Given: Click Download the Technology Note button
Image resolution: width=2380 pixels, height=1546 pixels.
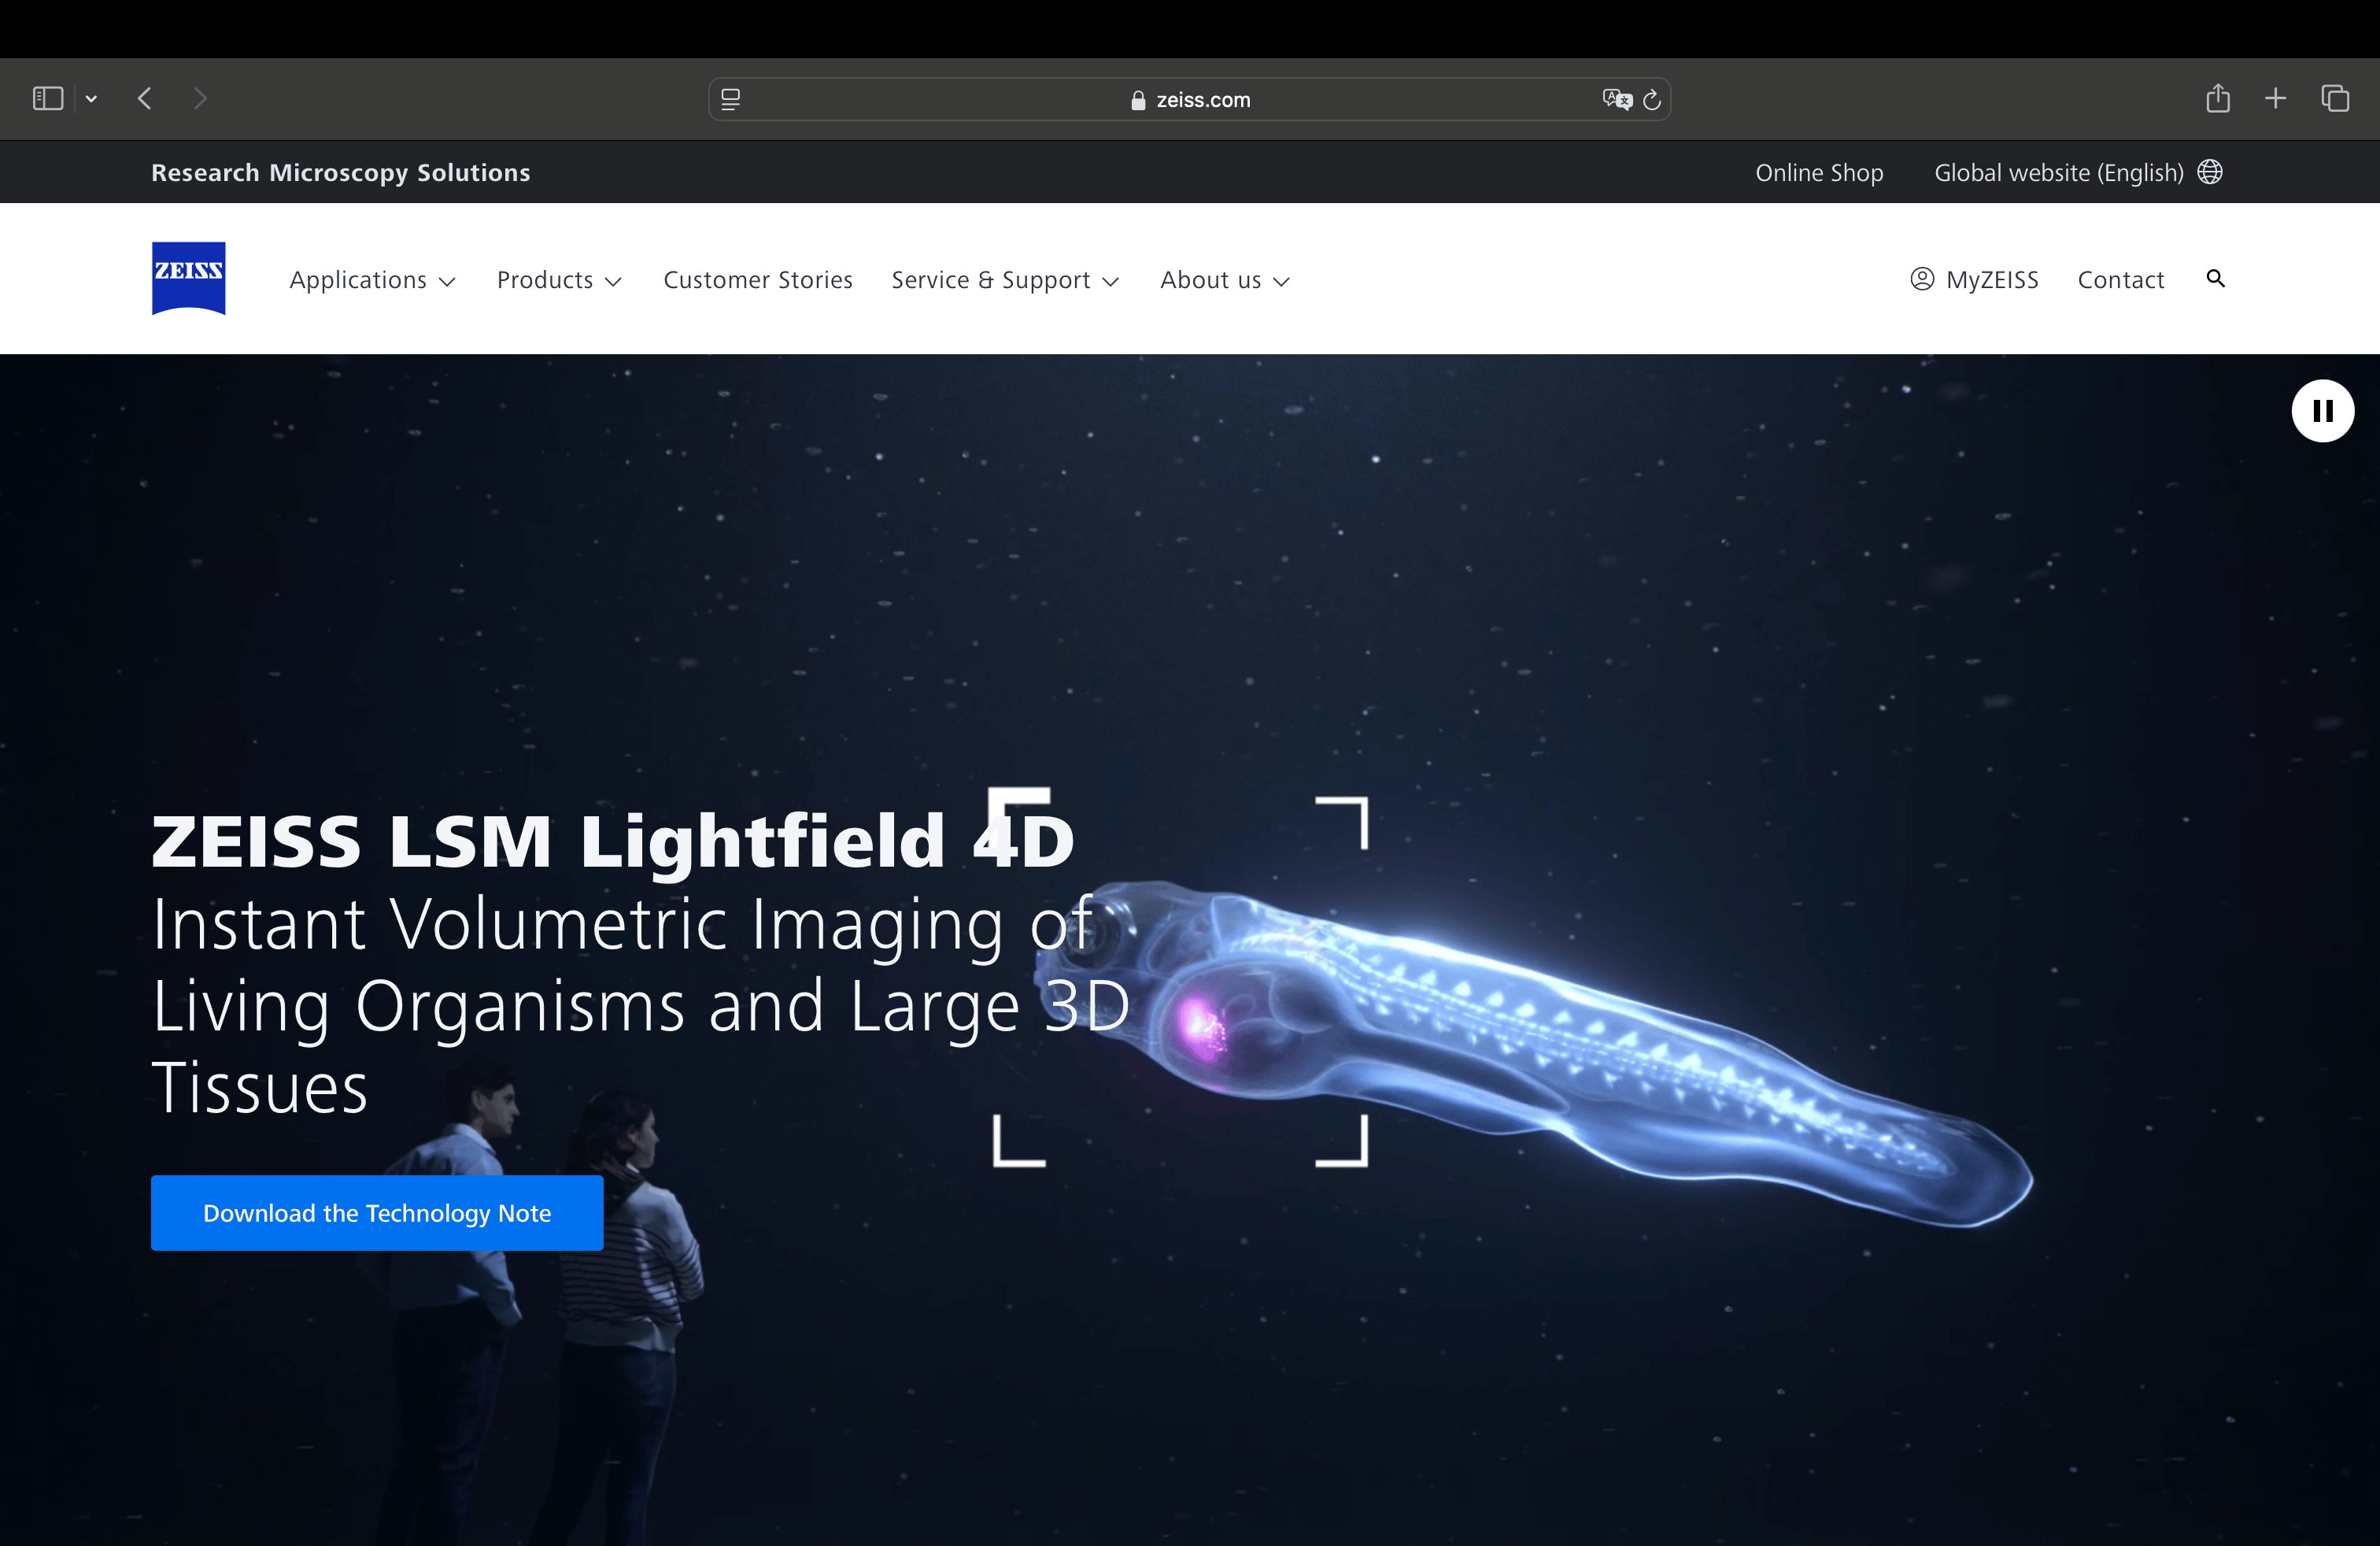Looking at the screenshot, I should coord(377,1213).
